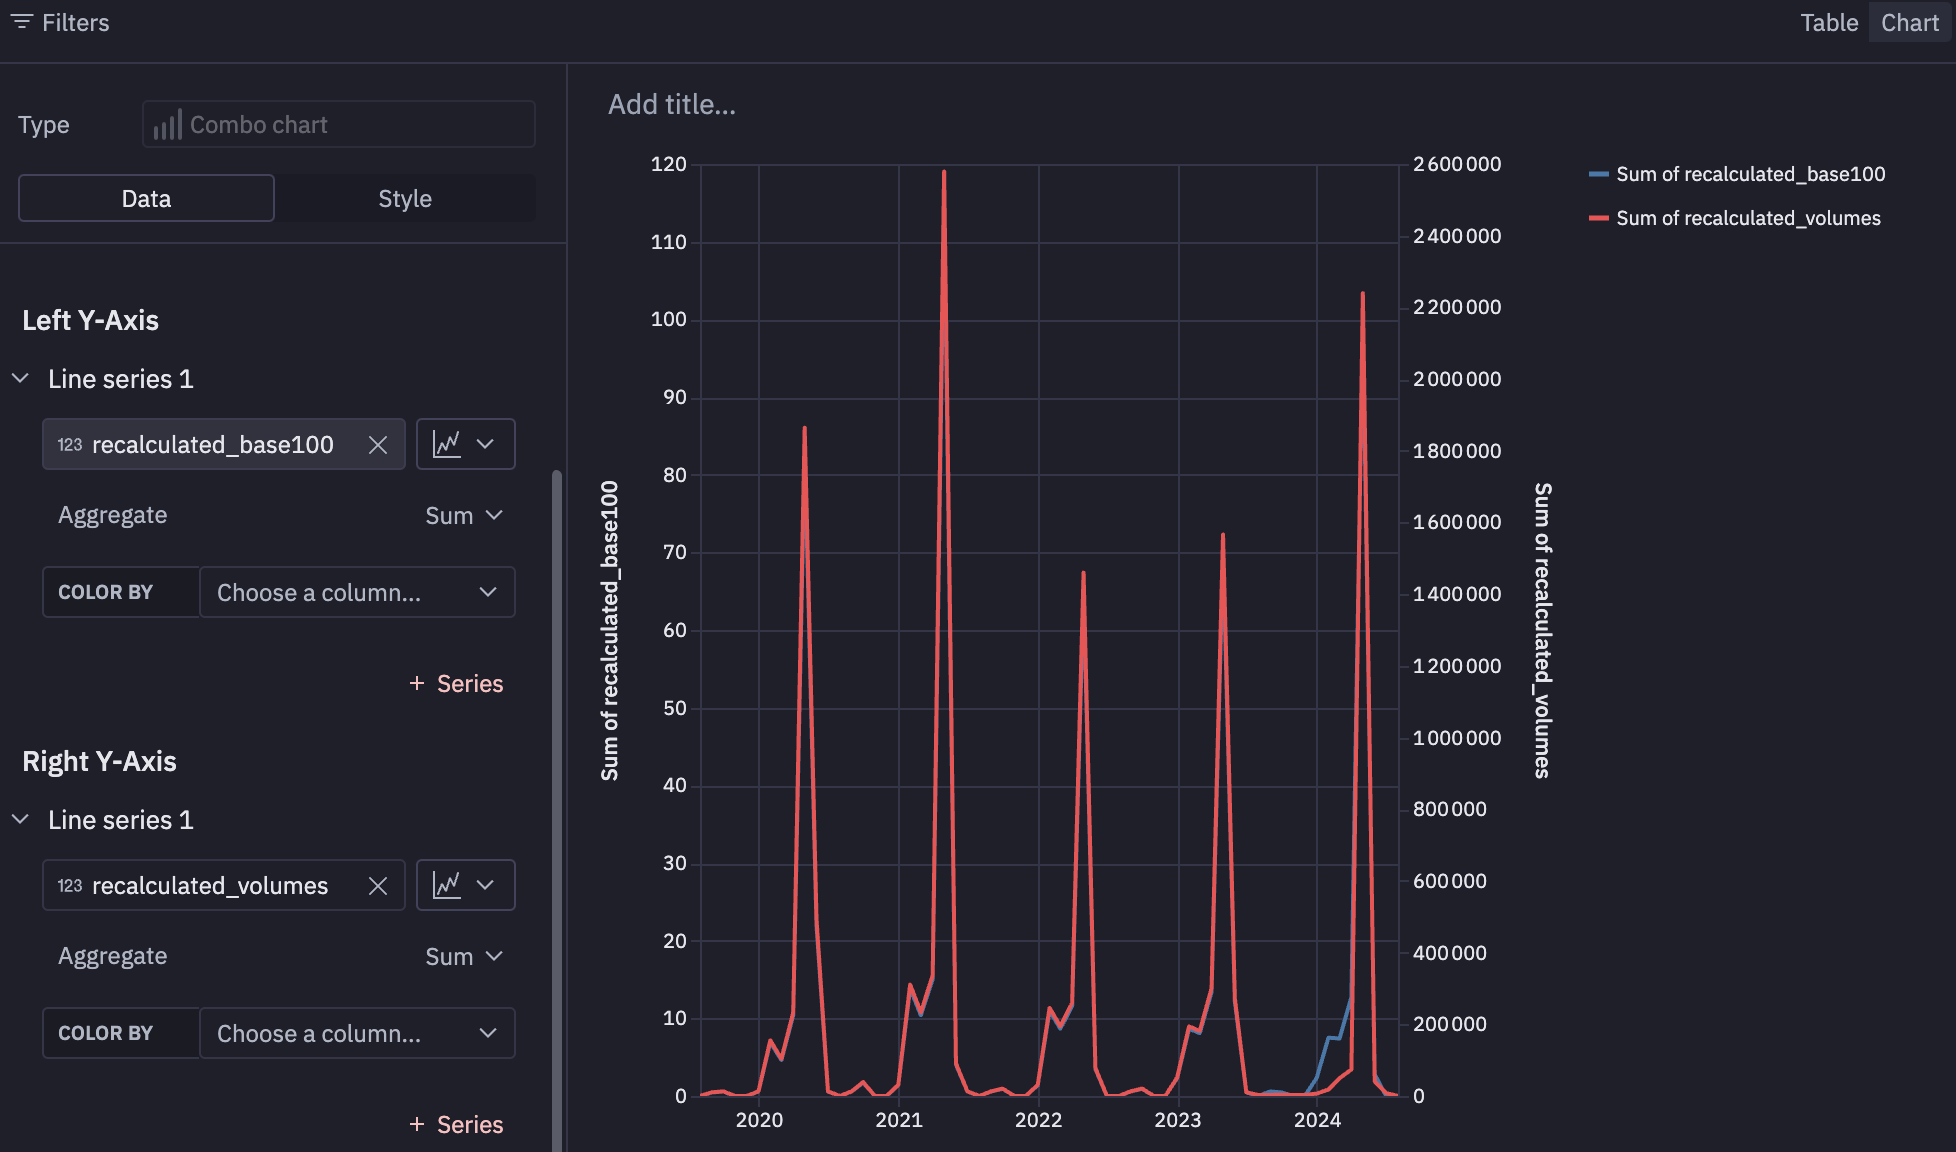The height and width of the screenshot is (1152, 1956).
Task: Add a series to the Right Y-Axis
Action: pyautogui.click(x=456, y=1125)
